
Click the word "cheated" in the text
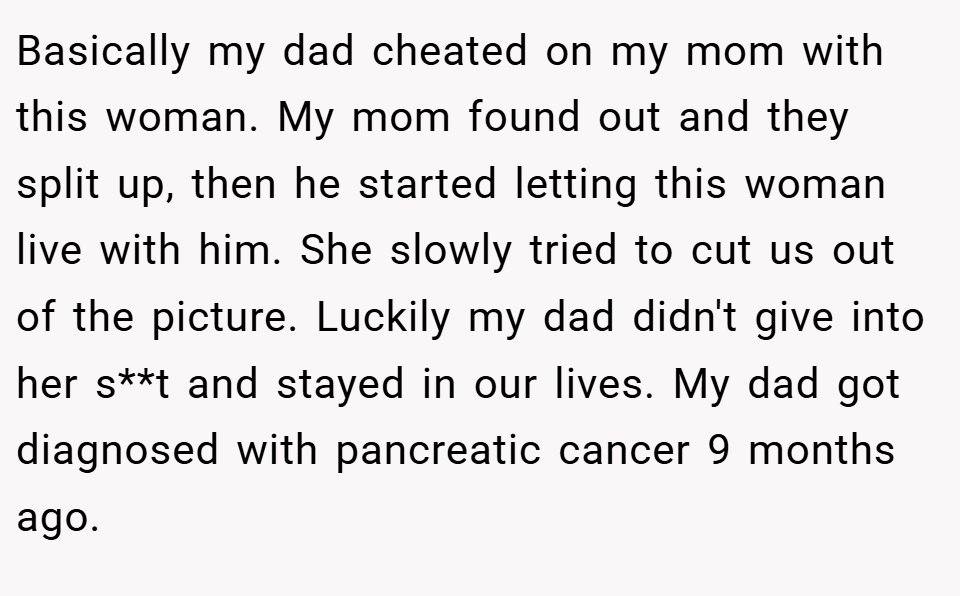[449, 50]
